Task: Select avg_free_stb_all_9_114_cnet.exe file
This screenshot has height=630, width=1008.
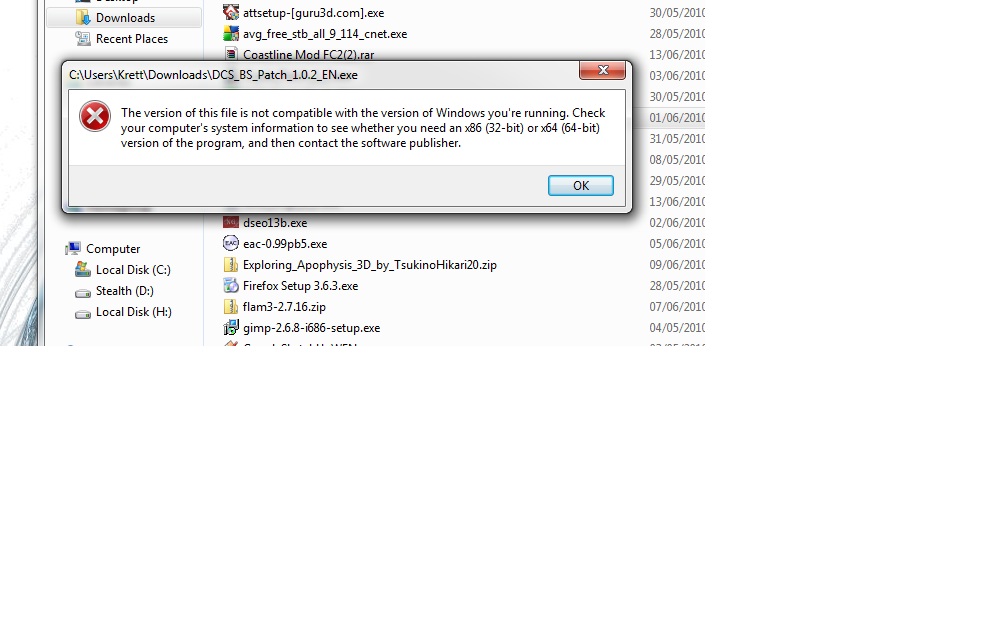Action: pyautogui.click(x=325, y=34)
